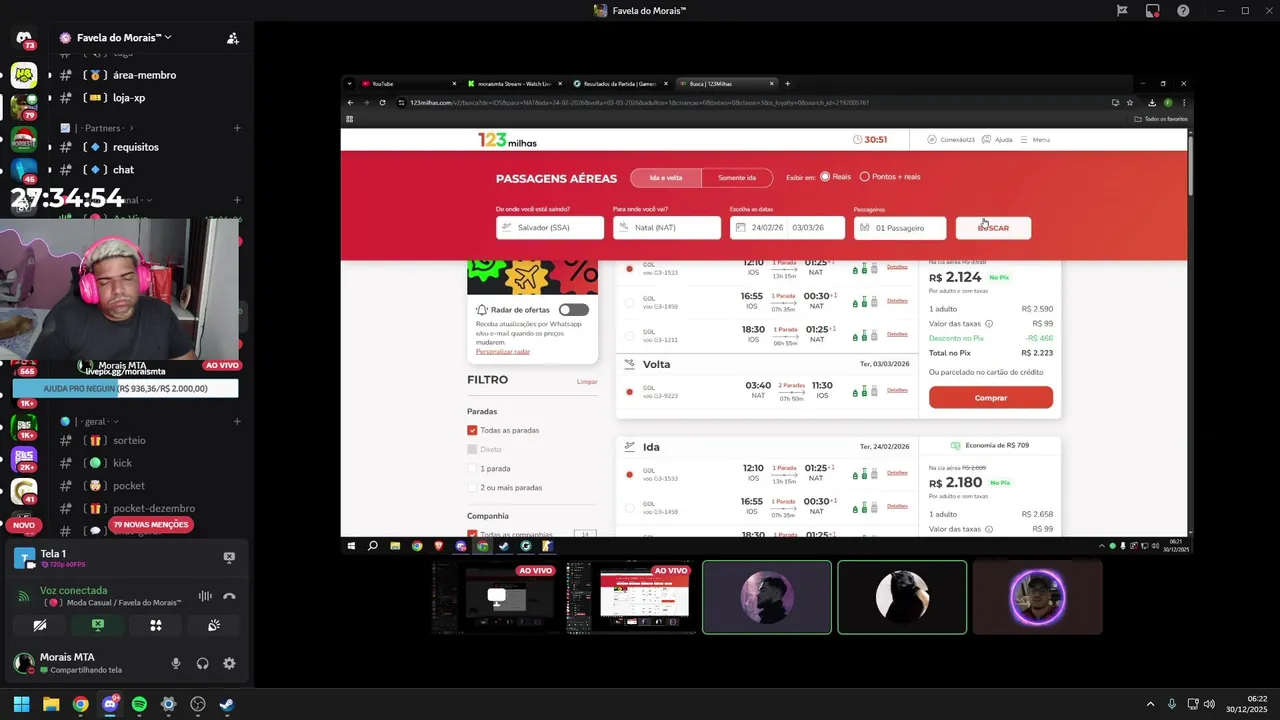Open Steam from the Windows taskbar
The height and width of the screenshot is (720, 1280).
coord(227,704)
